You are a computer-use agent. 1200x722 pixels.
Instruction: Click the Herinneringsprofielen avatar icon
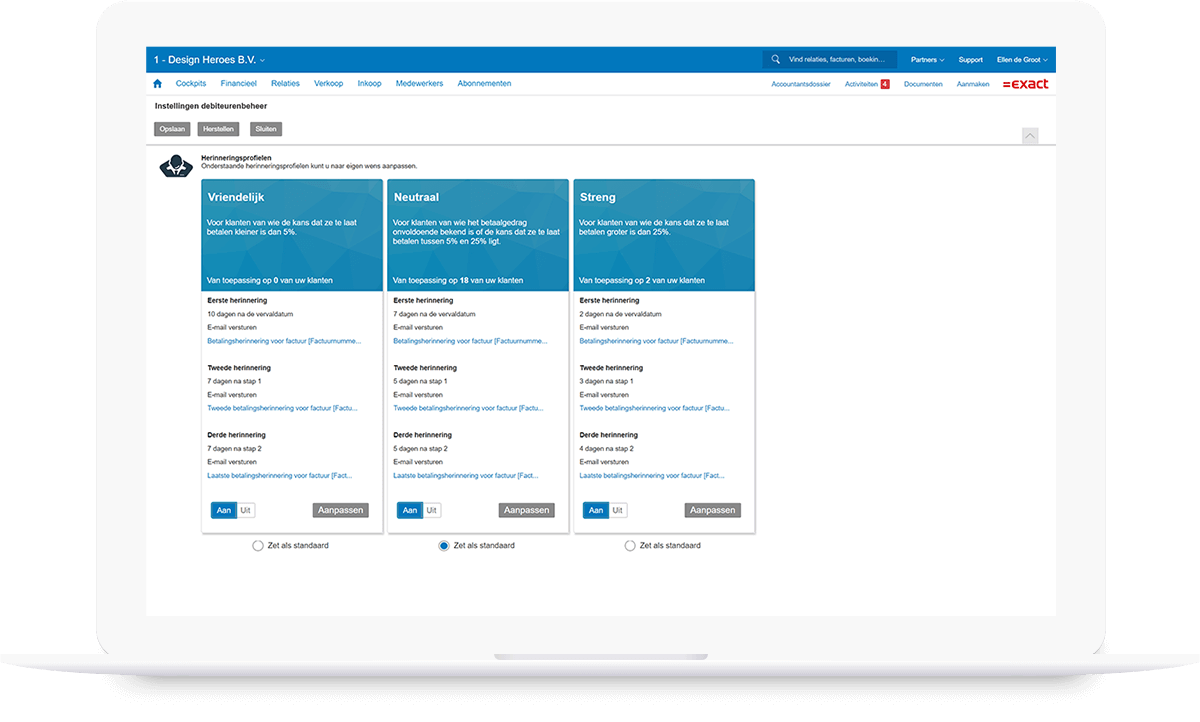[x=176, y=166]
